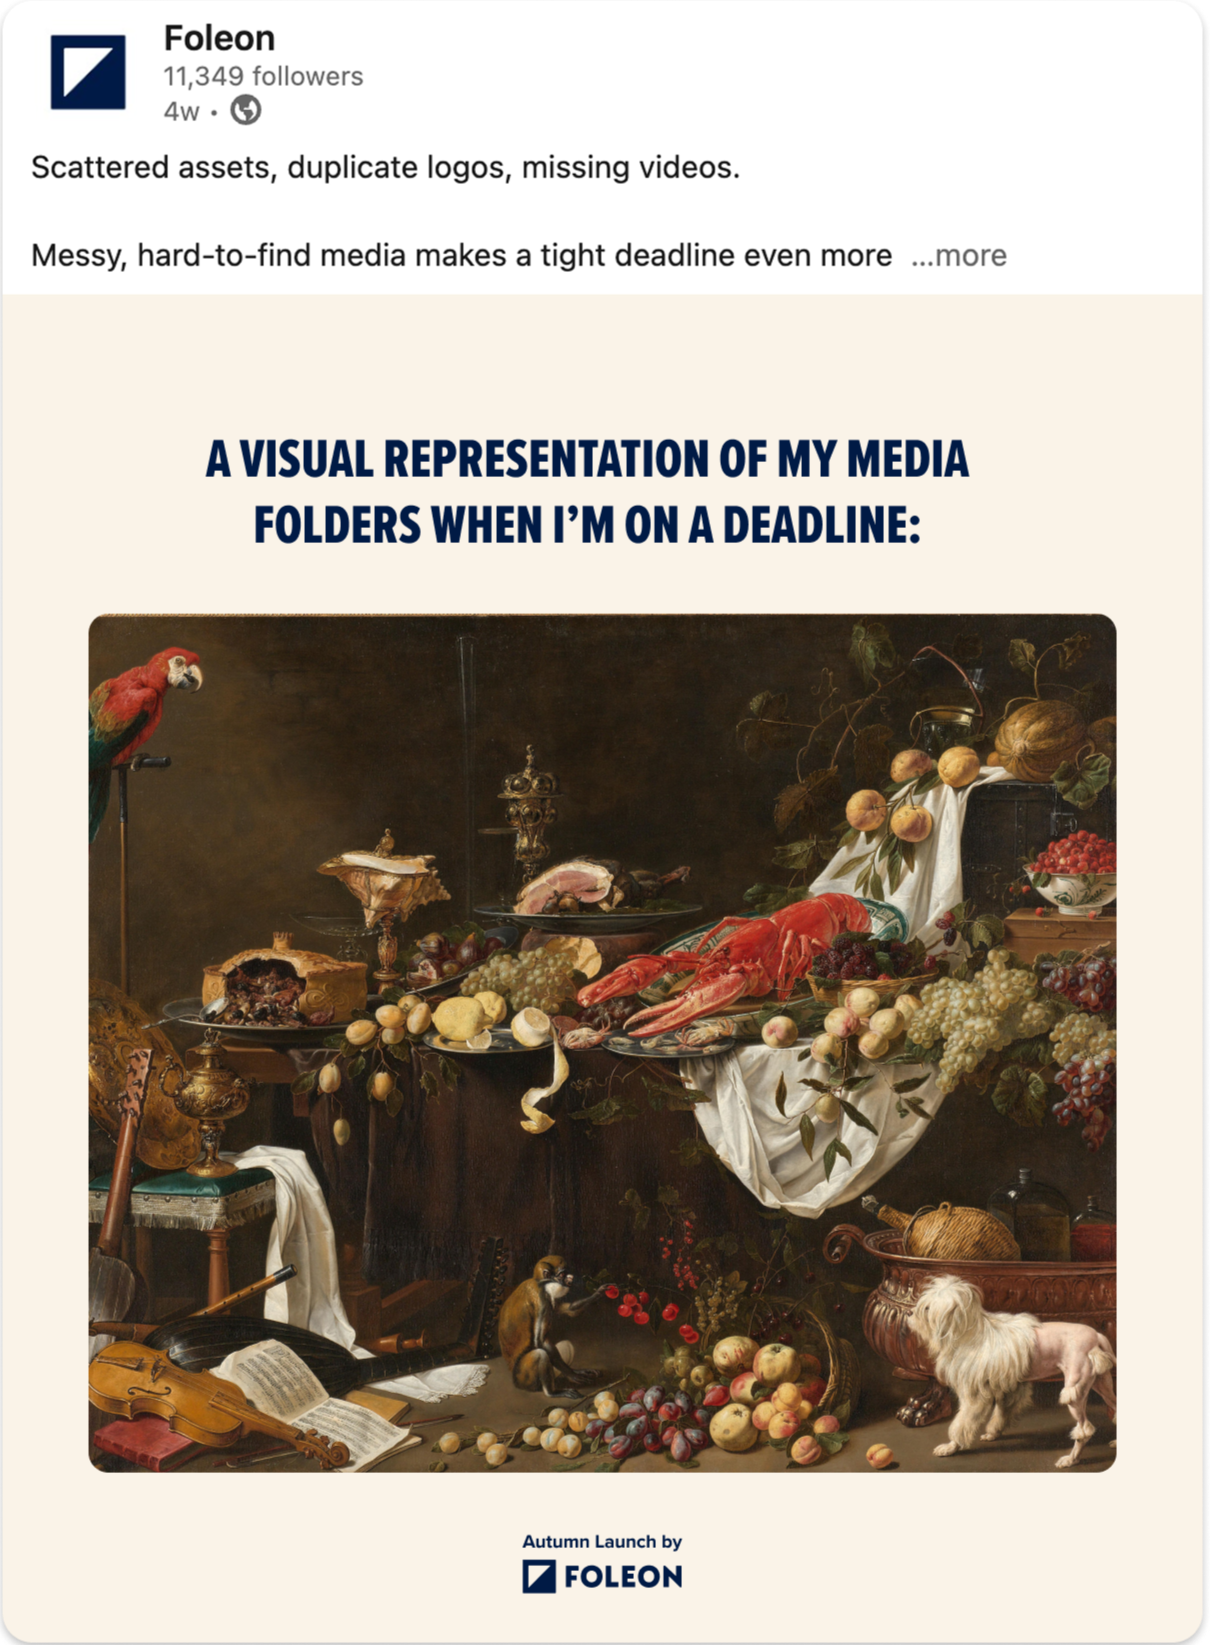Screen dimensions: 1210x1645
Task: Click the globe public visibility icon
Action: (246, 110)
